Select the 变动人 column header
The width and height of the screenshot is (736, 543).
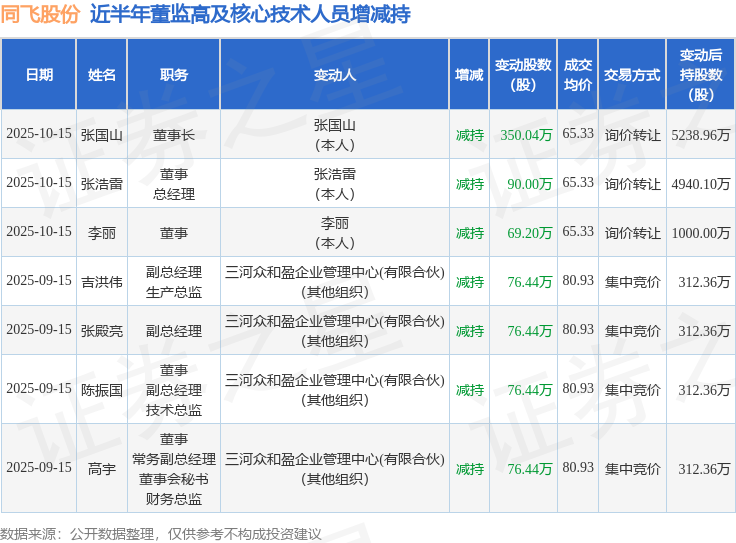tap(335, 75)
